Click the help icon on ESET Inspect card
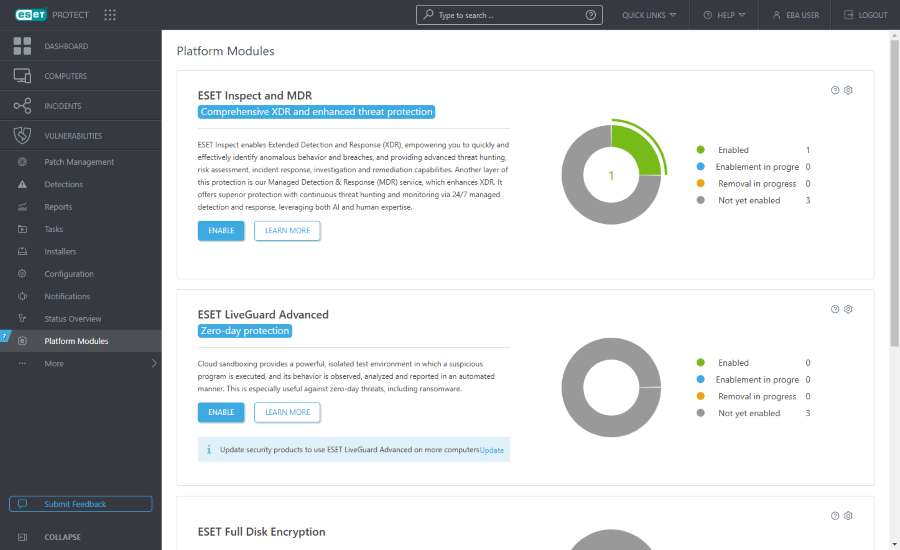 click(835, 90)
